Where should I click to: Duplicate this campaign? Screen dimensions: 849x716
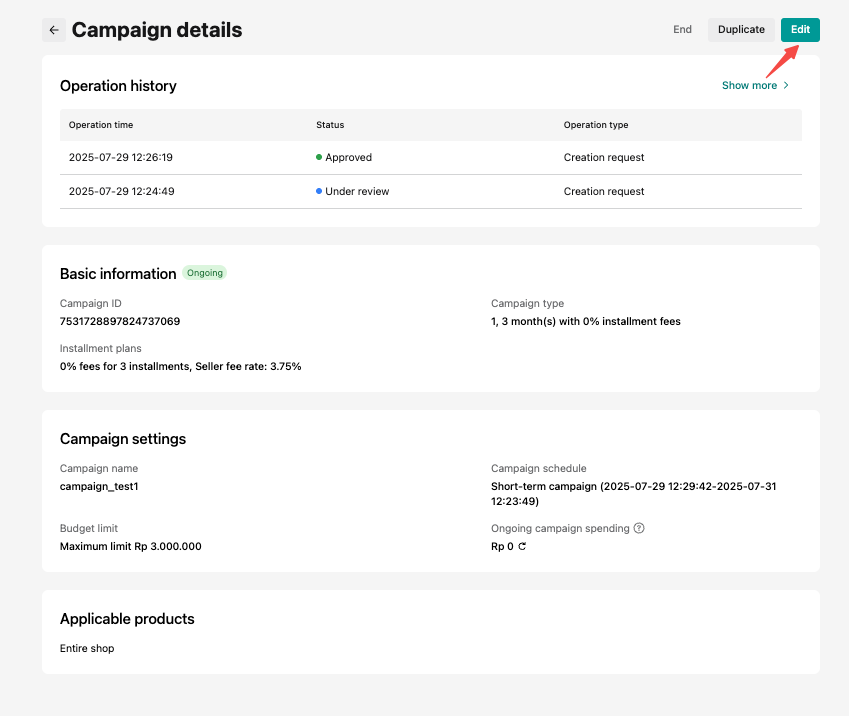pos(741,30)
